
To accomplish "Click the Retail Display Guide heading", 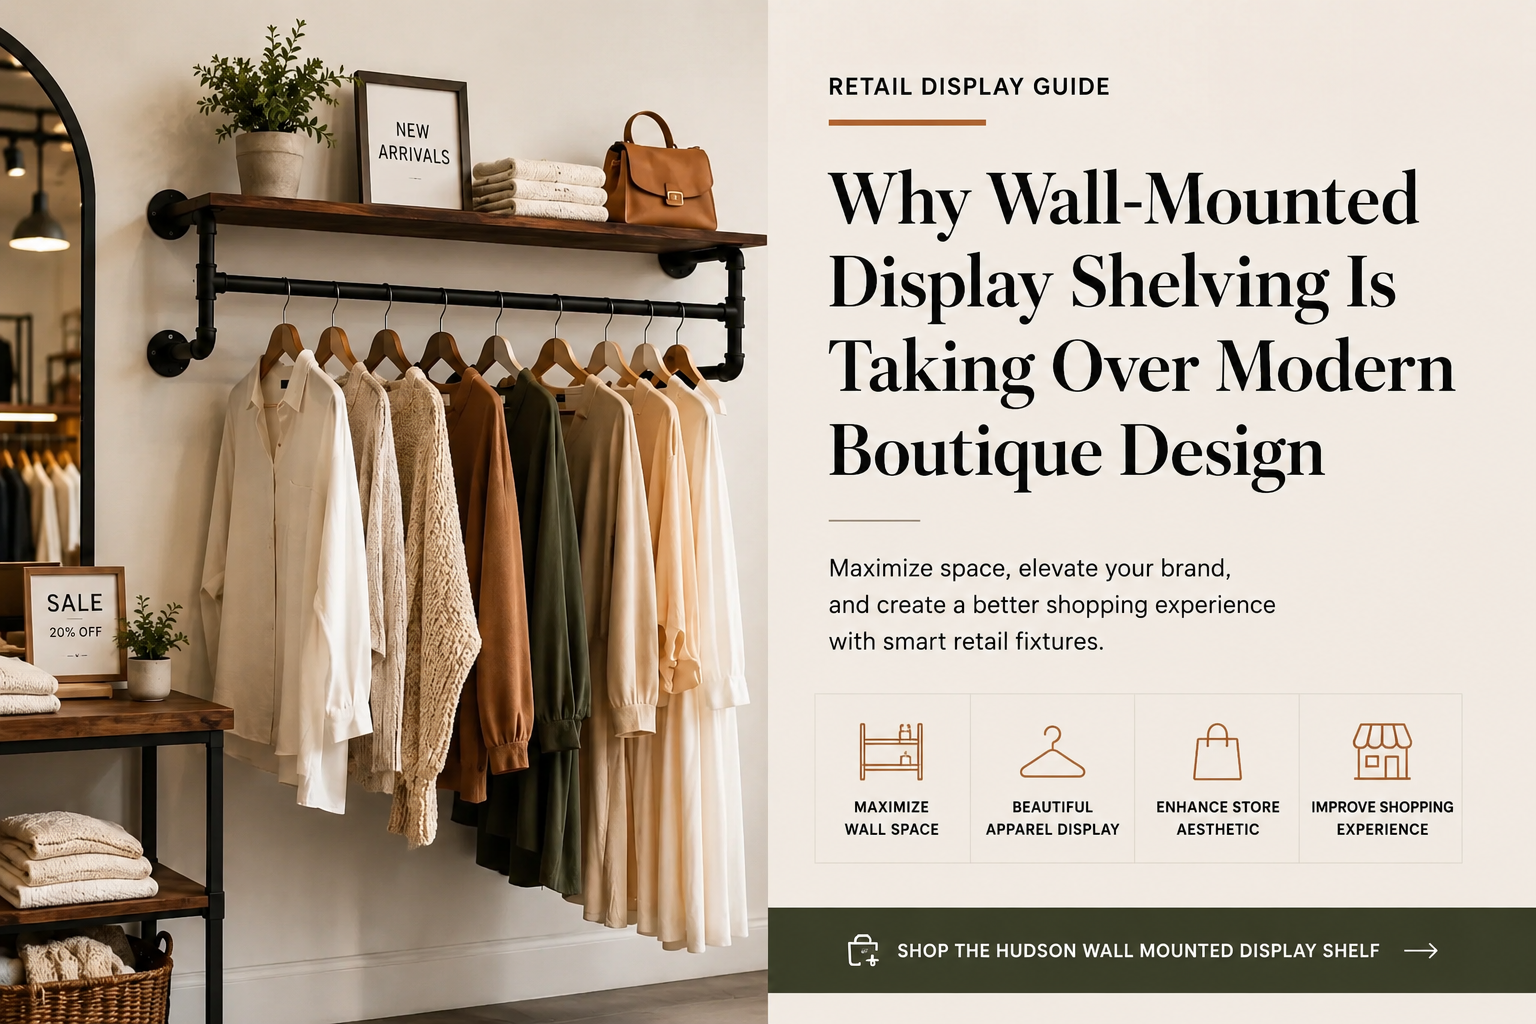I will tap(969, 87).
